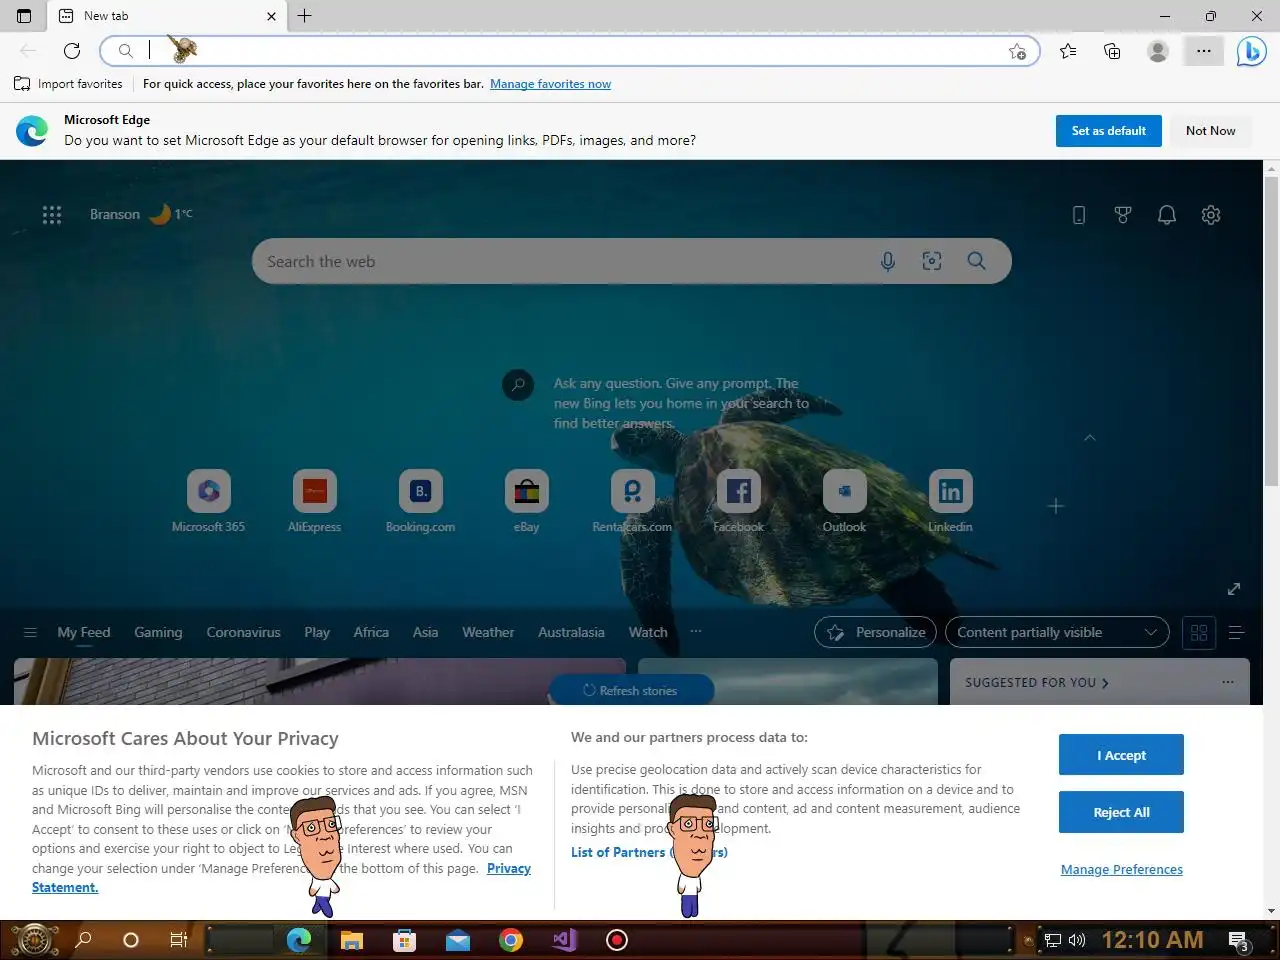Open List of Partners link

tap(649, 852)
